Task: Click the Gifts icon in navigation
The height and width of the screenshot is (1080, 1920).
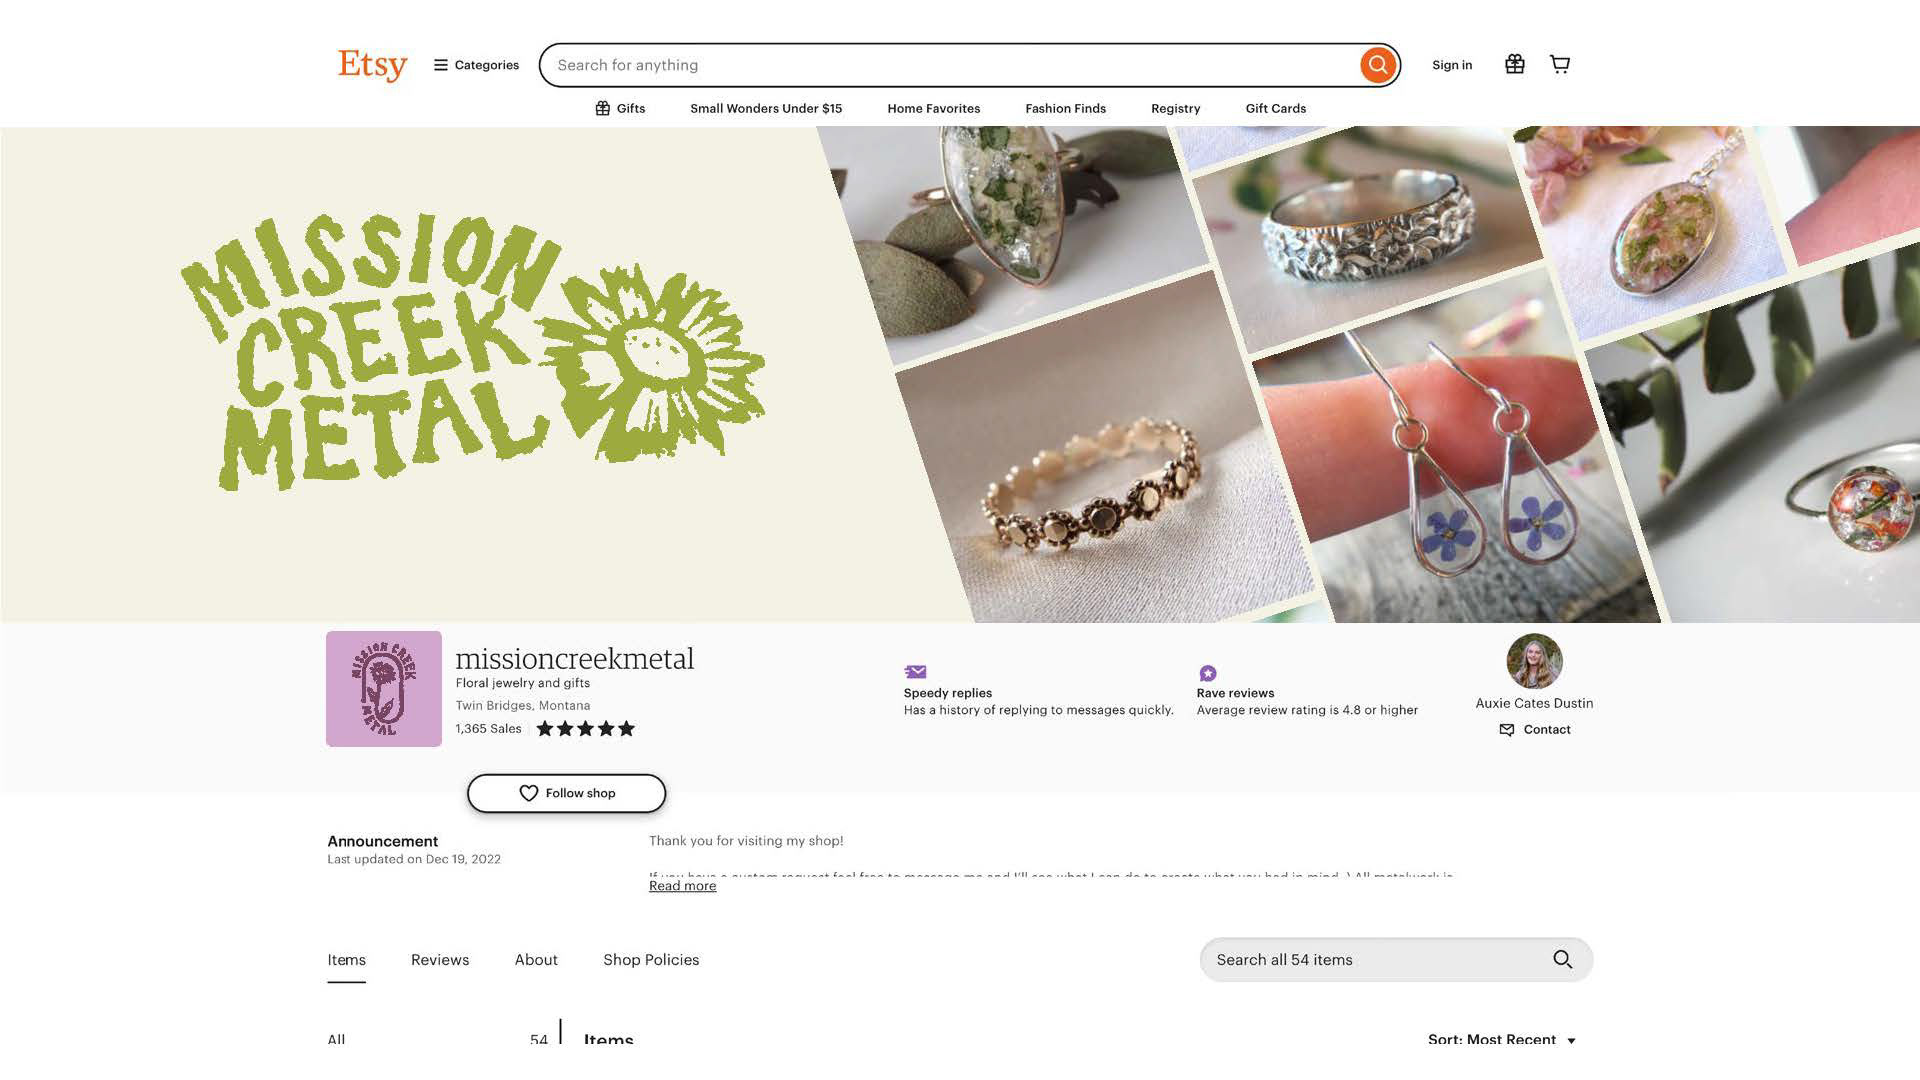Action: coord(602,108)
